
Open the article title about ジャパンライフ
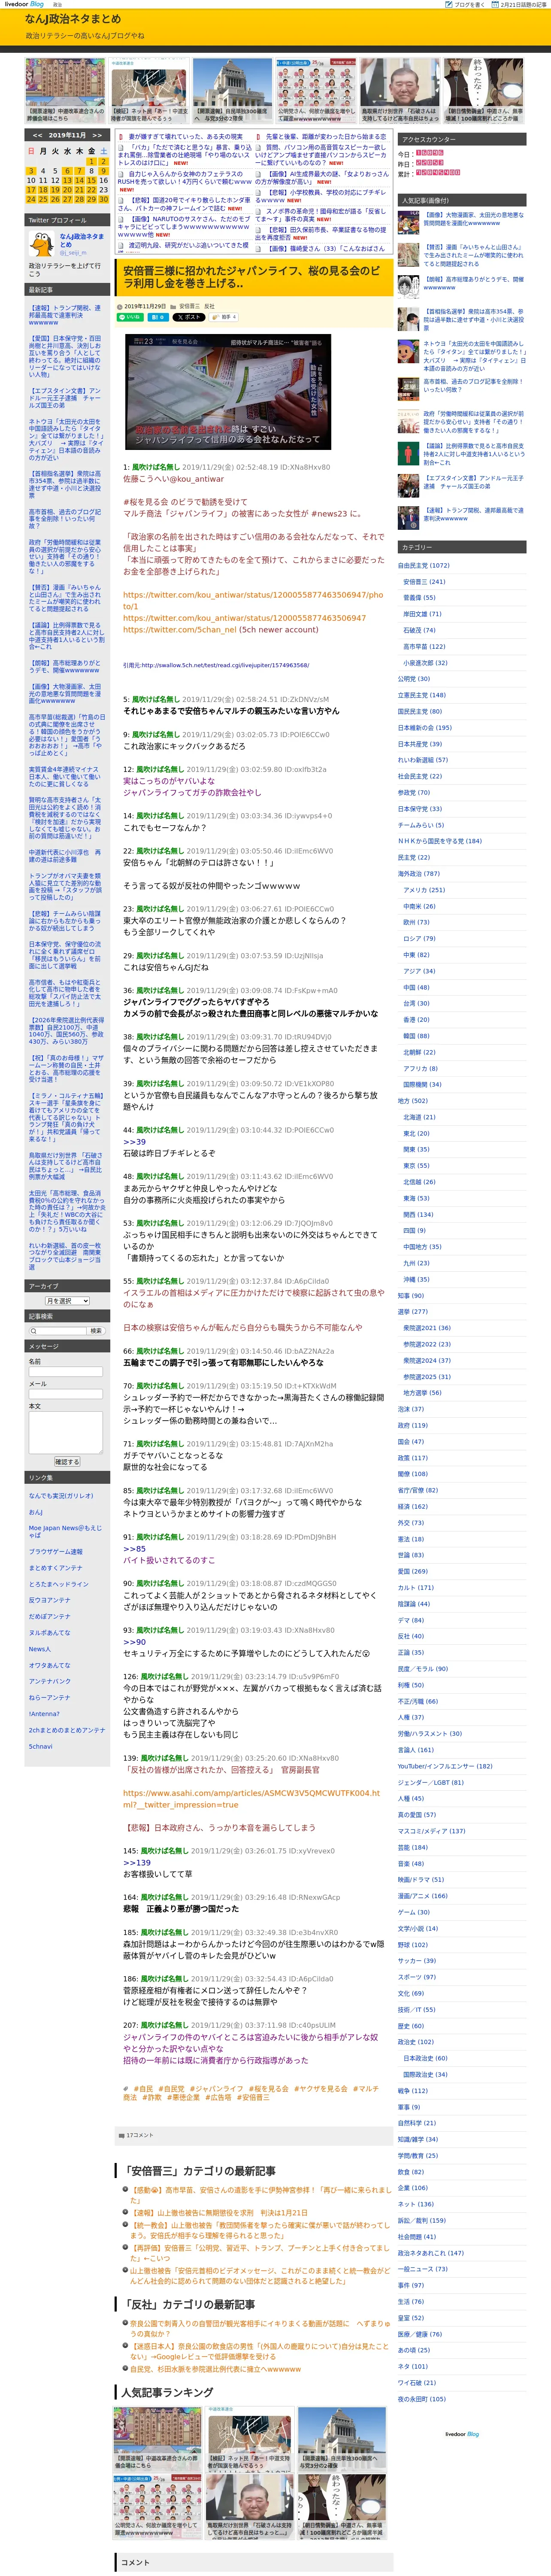[251, 277]
